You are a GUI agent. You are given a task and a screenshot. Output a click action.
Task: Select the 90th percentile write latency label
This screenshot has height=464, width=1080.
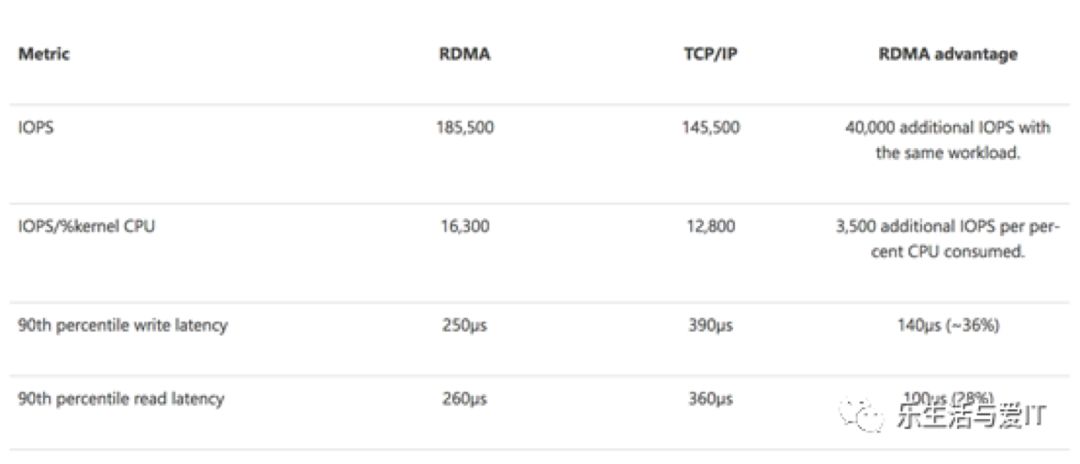[x=123, y=325]
